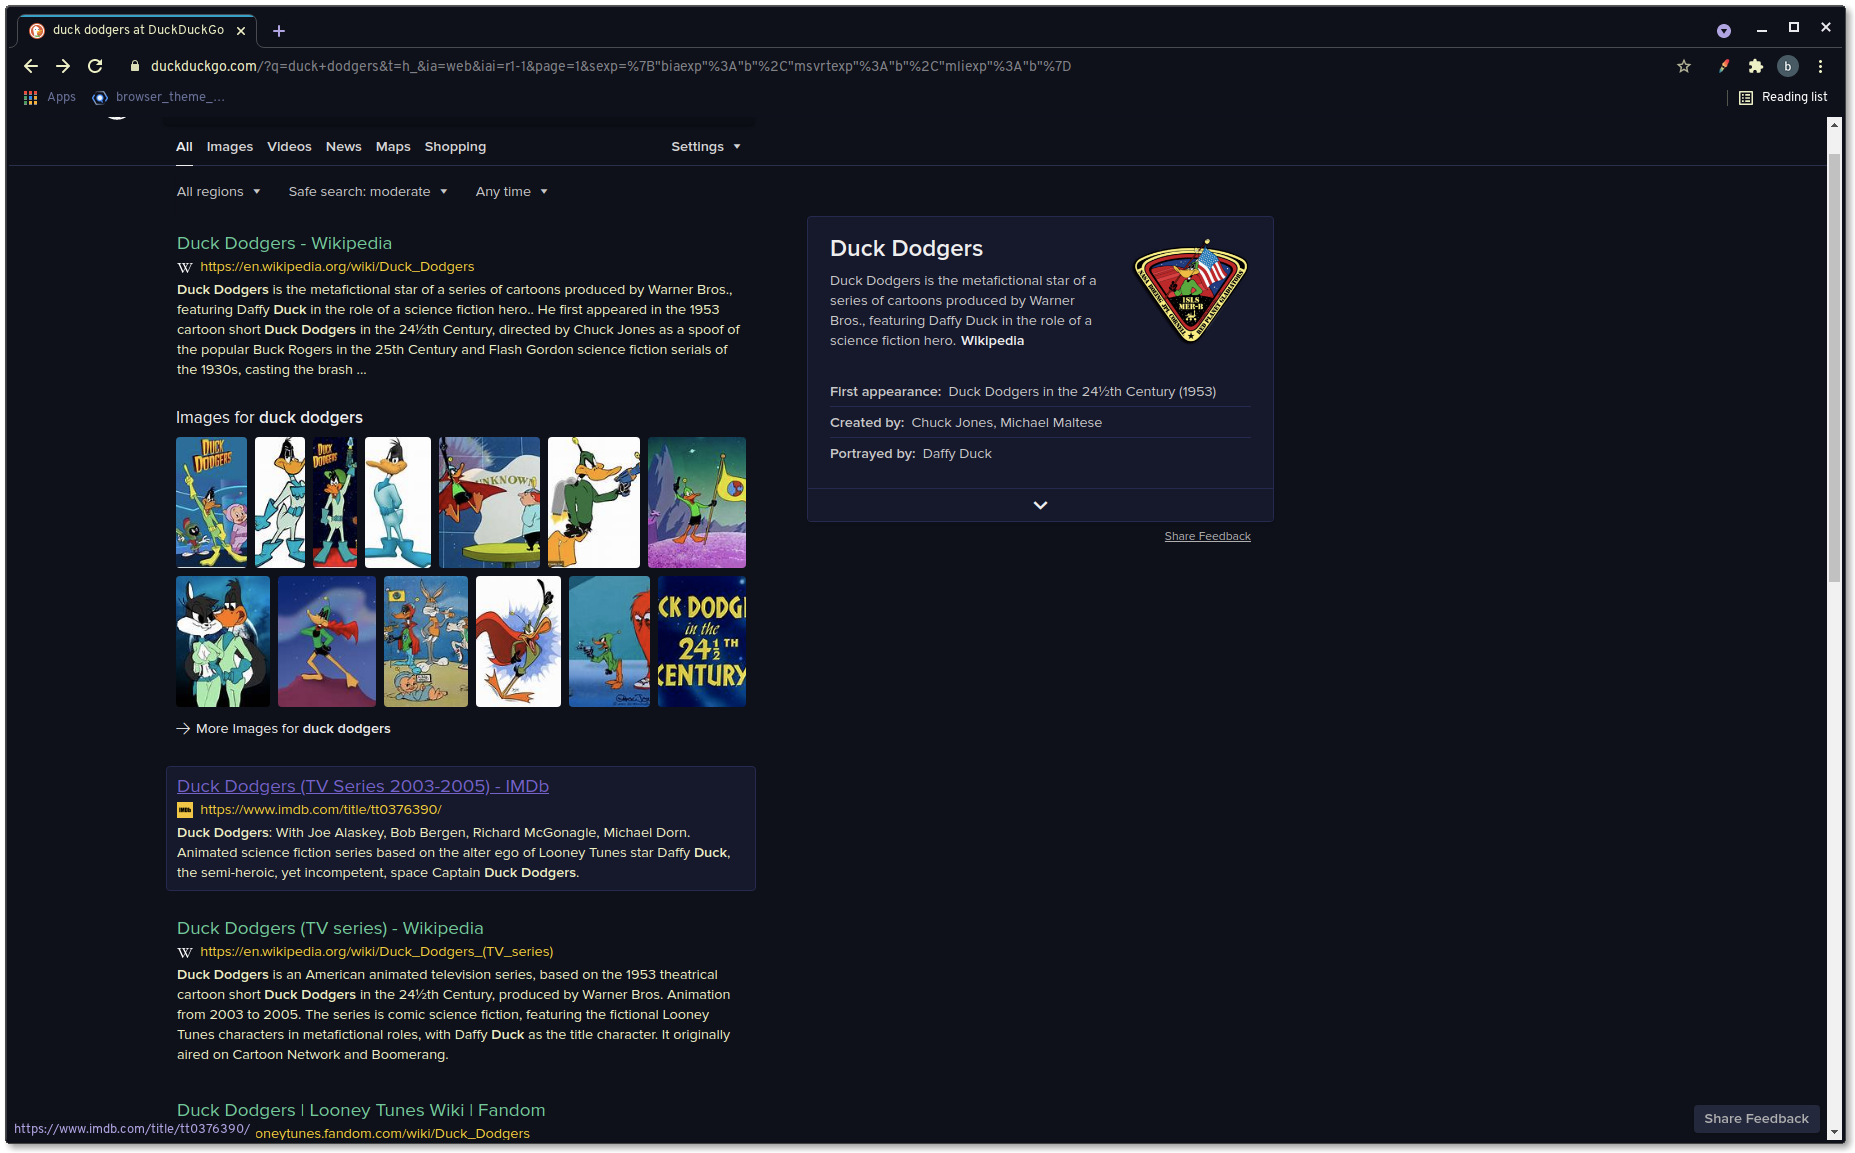
Task: Open a new browser tab
Action: [x=279, y=31]
